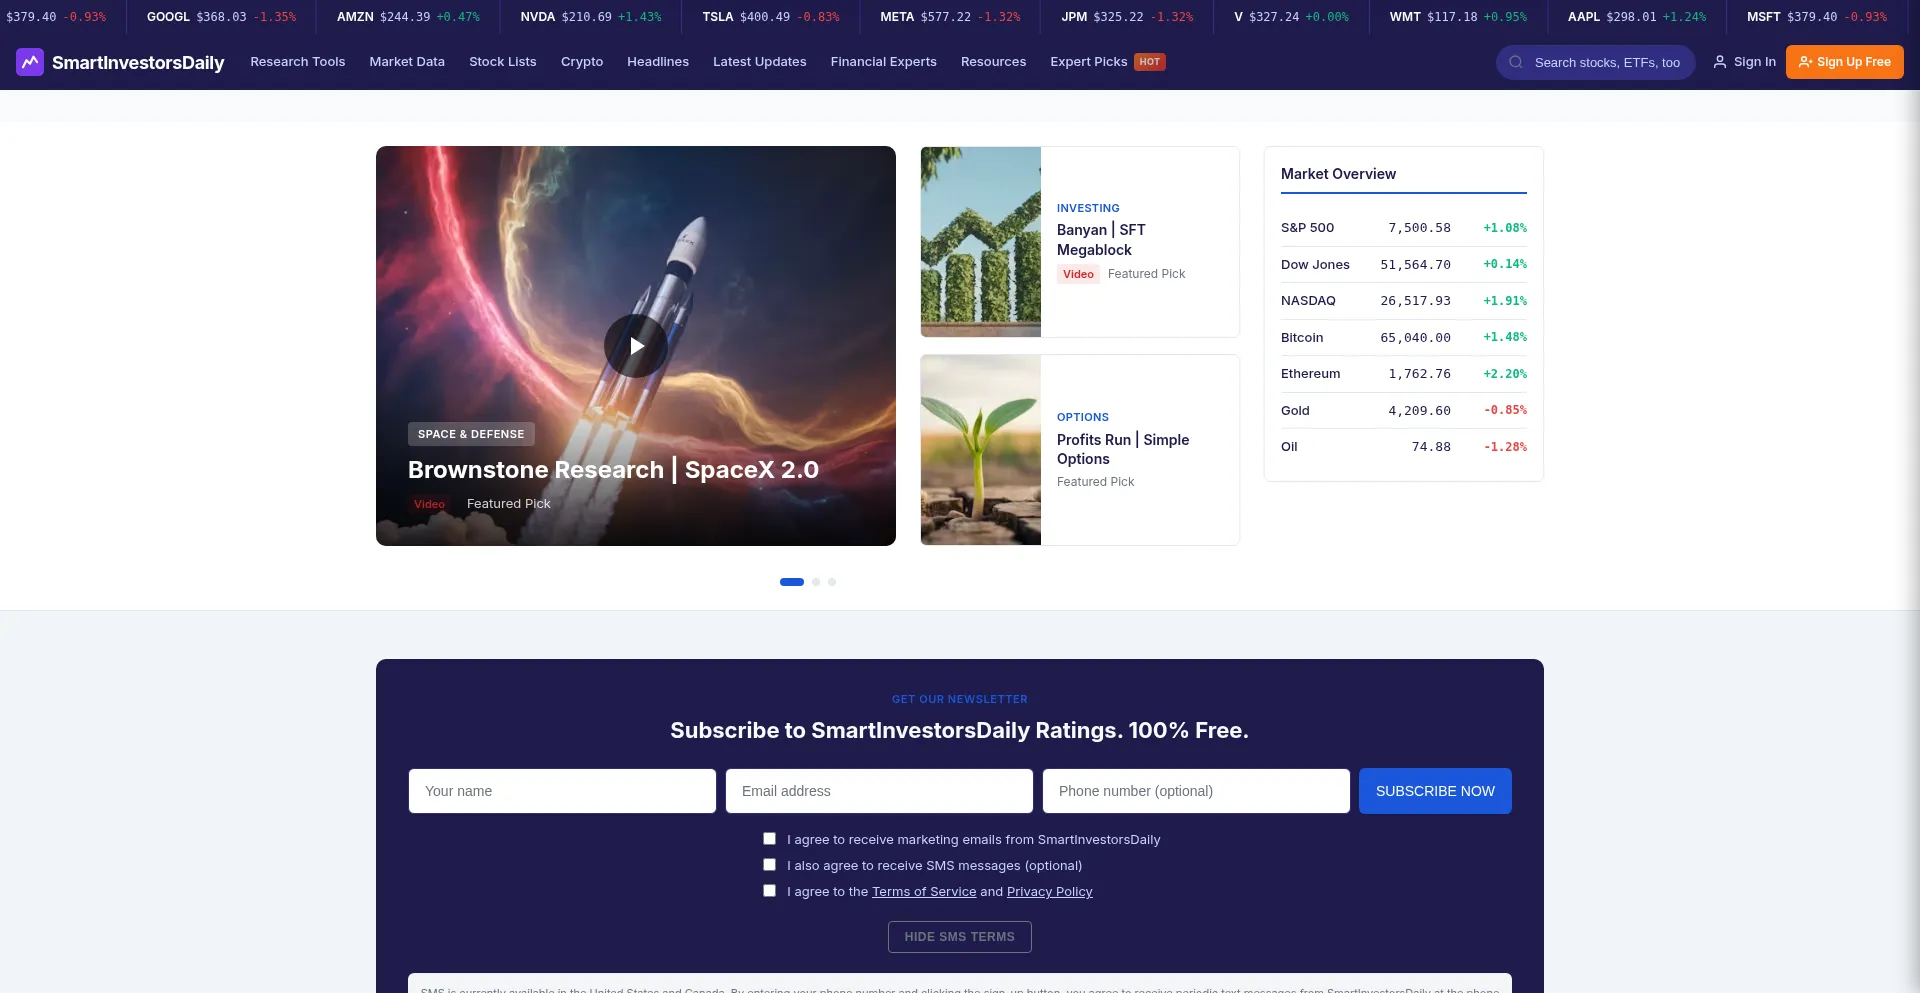This screenshot has width=1920, height=993.
Task: Click the Video badge on the Banyan card
Action: point(1078,274)
